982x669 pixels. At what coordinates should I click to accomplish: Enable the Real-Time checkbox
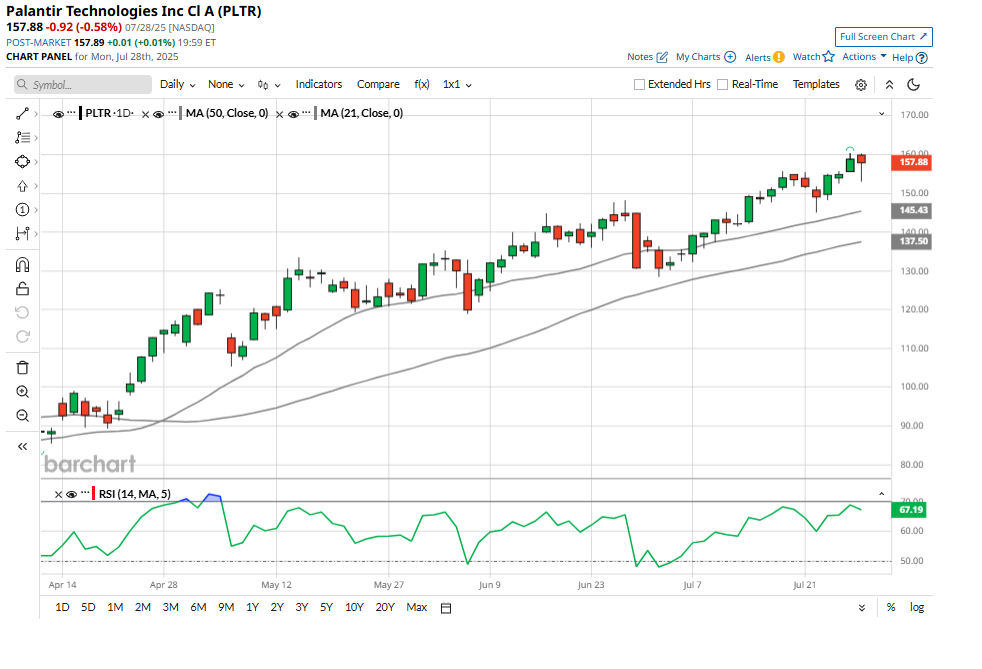[x=723, y=85]
